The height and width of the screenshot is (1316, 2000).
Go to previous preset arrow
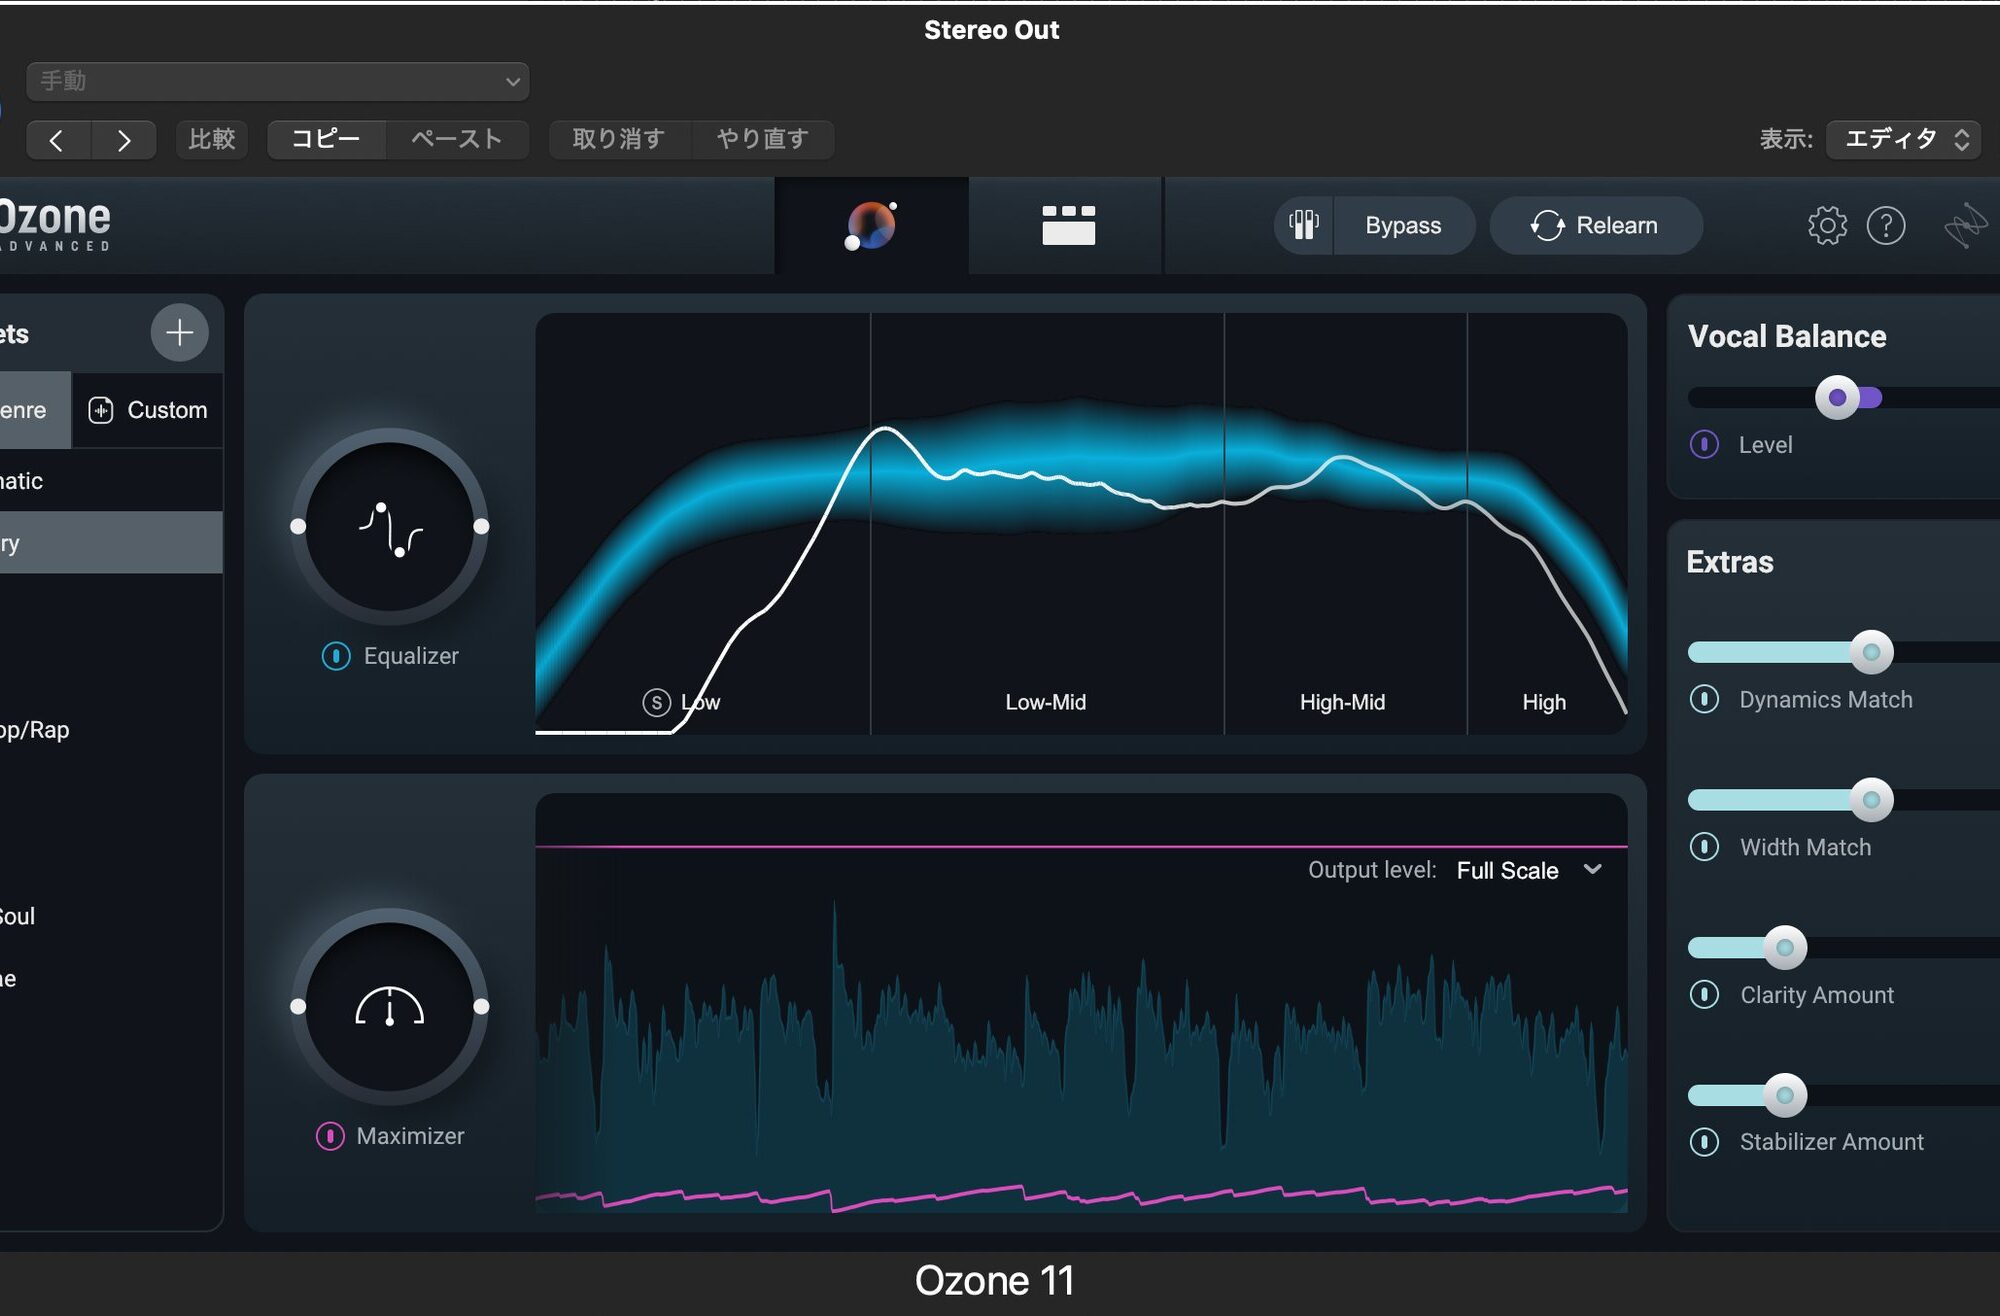click(x=58, y=140)
